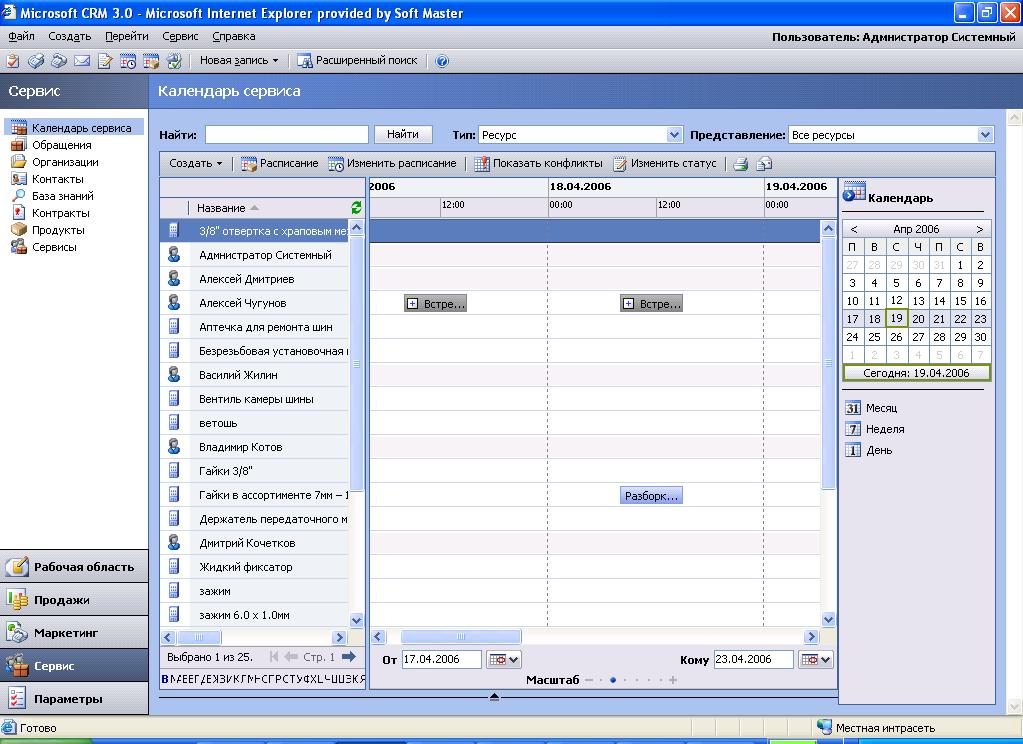Expand Алексей Чугунов's Встре... block on 18.04.2006
The image size is (1023, 744).
628,303
